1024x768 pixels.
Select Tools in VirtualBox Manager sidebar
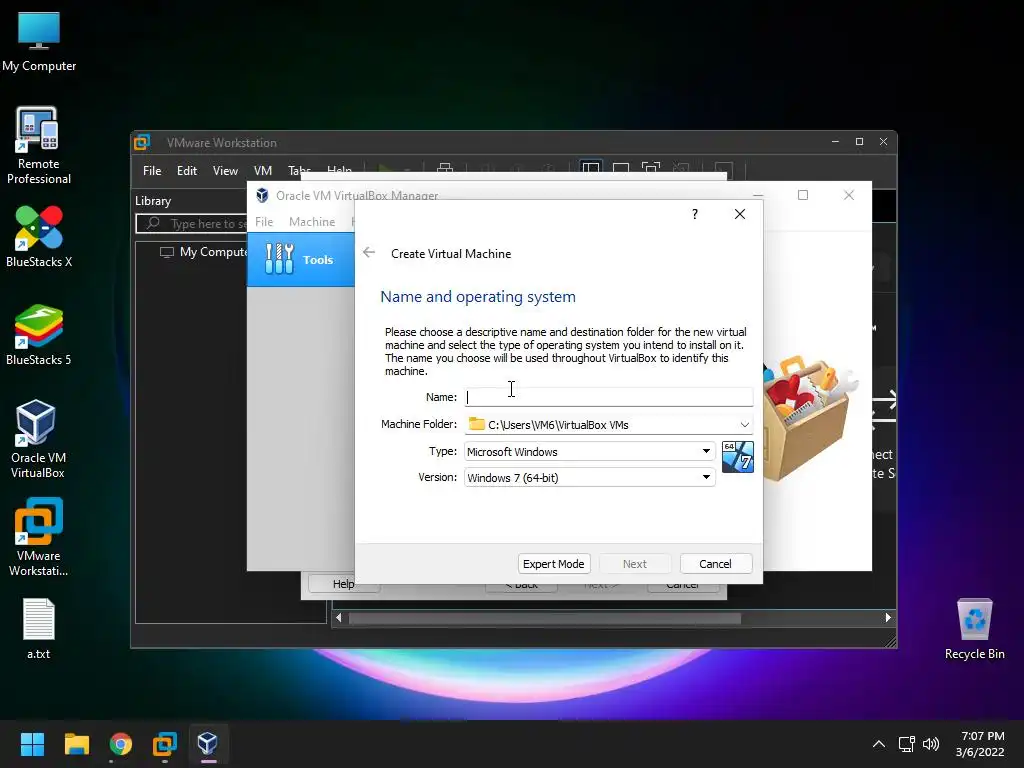(300, 259)
